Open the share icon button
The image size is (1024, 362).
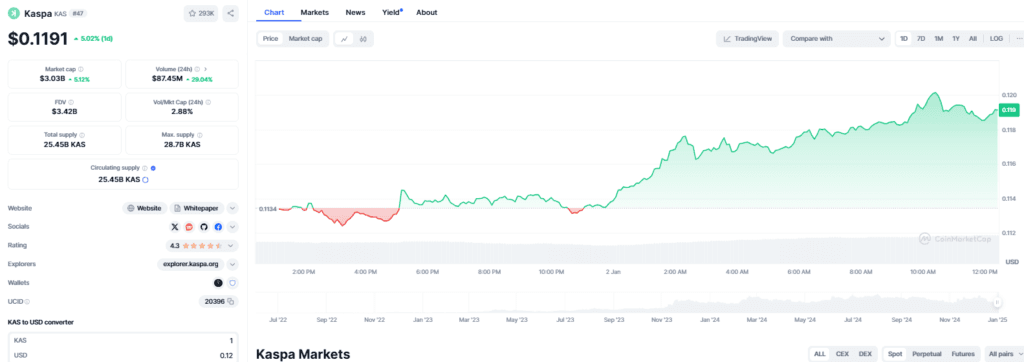pyautogui.click(x=231, y=13)
